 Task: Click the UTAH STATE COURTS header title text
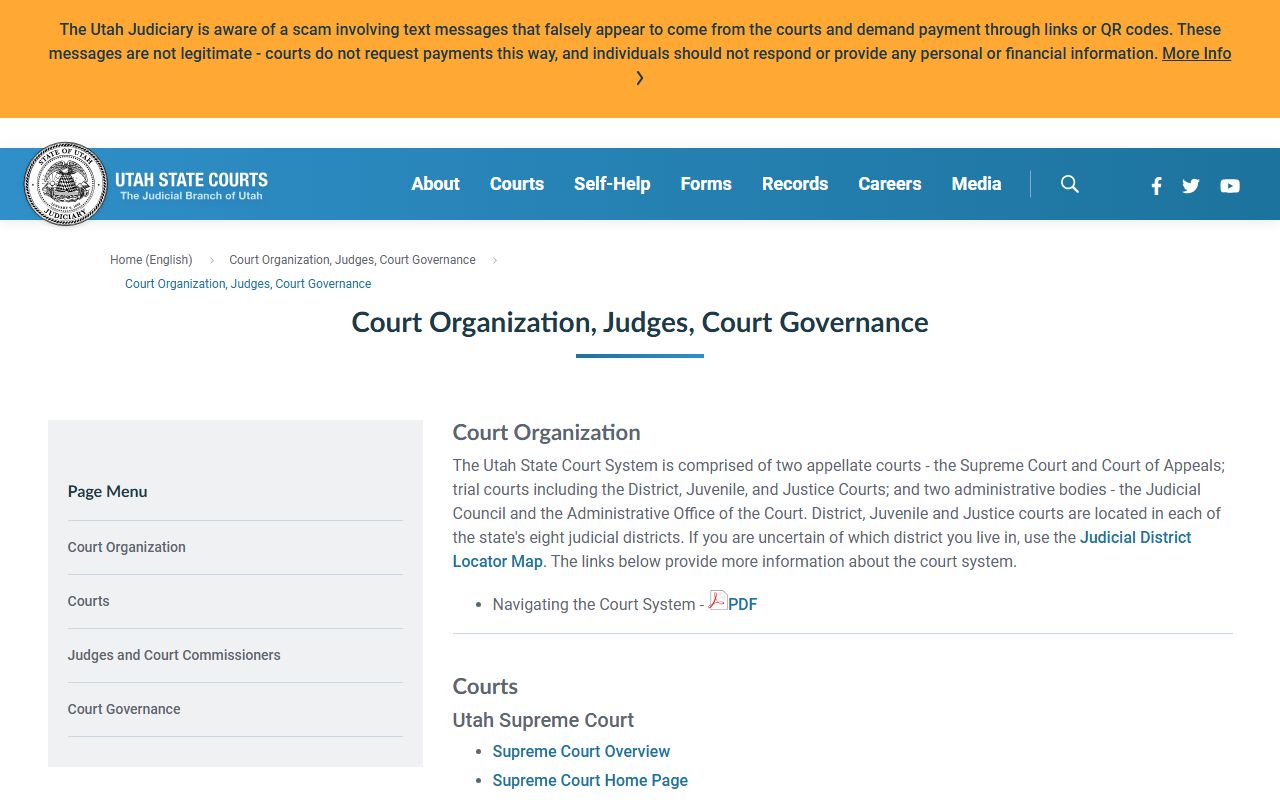coord(191,180)
